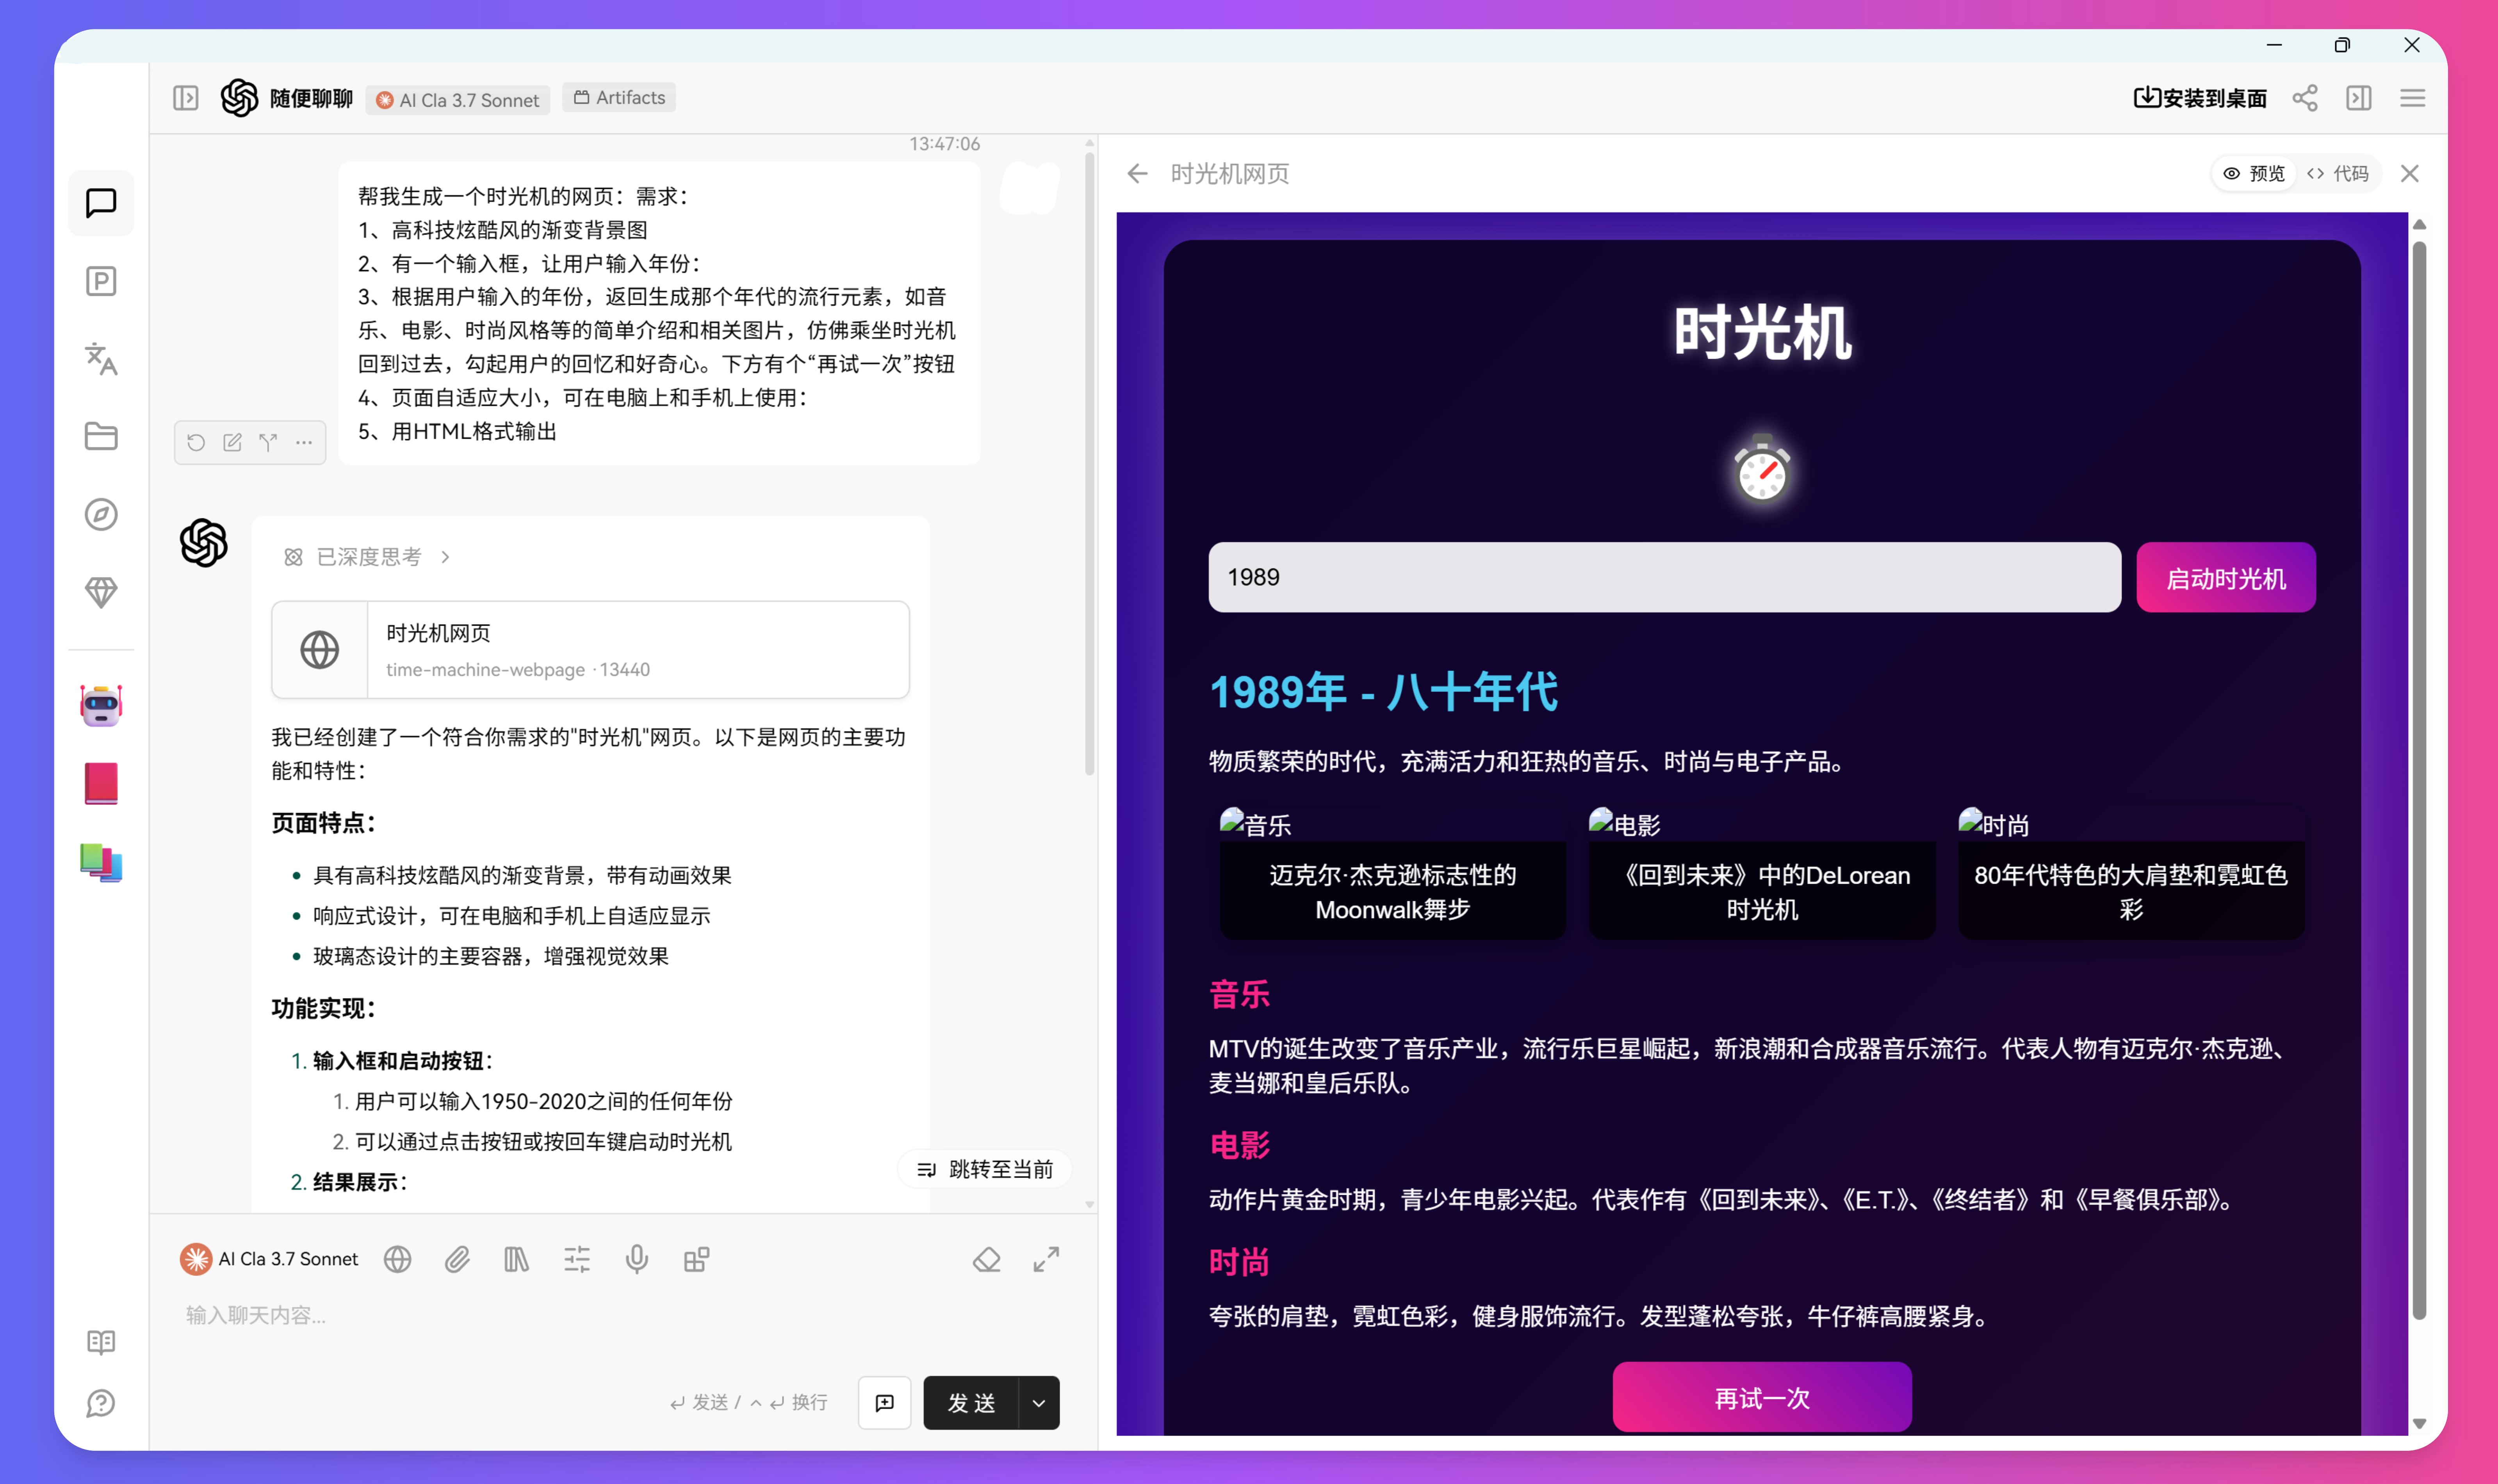
Task: Open model parameter sliders in input toolbar
Action: pos(578,1259)
